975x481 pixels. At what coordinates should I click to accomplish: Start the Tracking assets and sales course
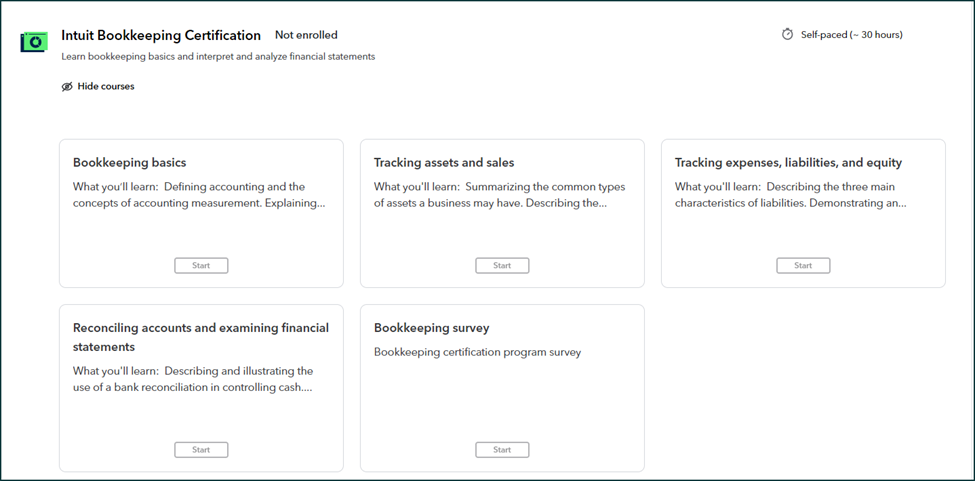pos(502,266)
